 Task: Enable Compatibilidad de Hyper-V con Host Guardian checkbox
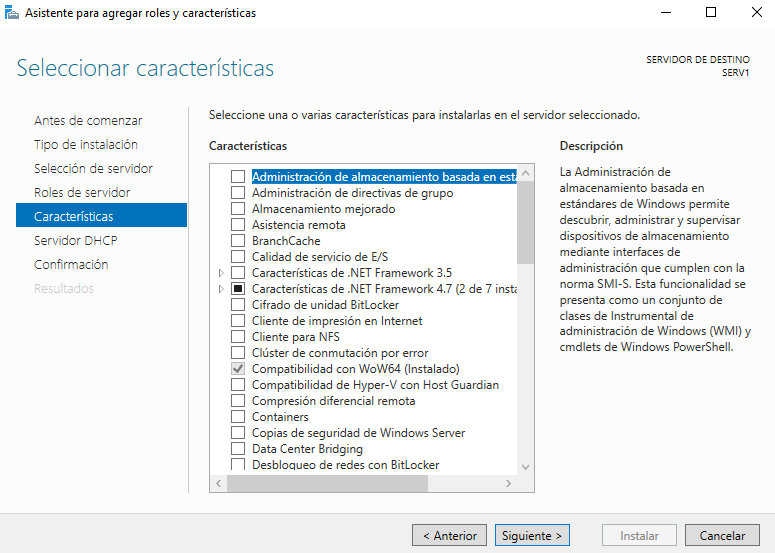238,384
